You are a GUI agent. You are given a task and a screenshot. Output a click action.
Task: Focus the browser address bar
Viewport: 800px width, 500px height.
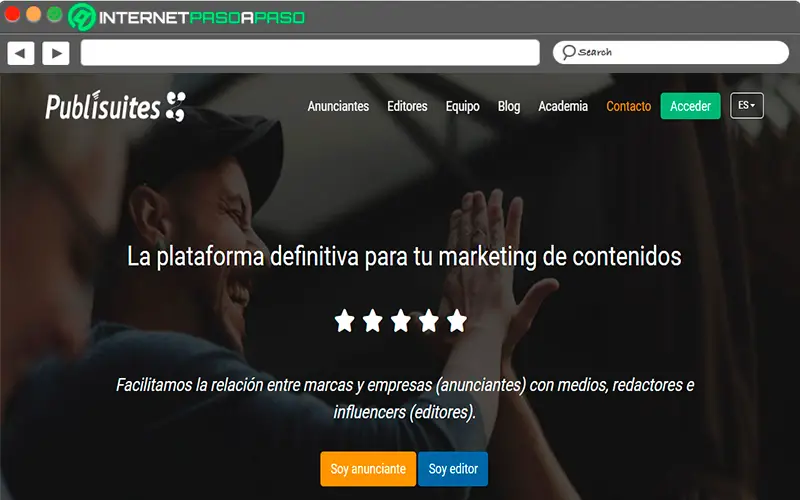pyautogui.click(x=310, y=53)
